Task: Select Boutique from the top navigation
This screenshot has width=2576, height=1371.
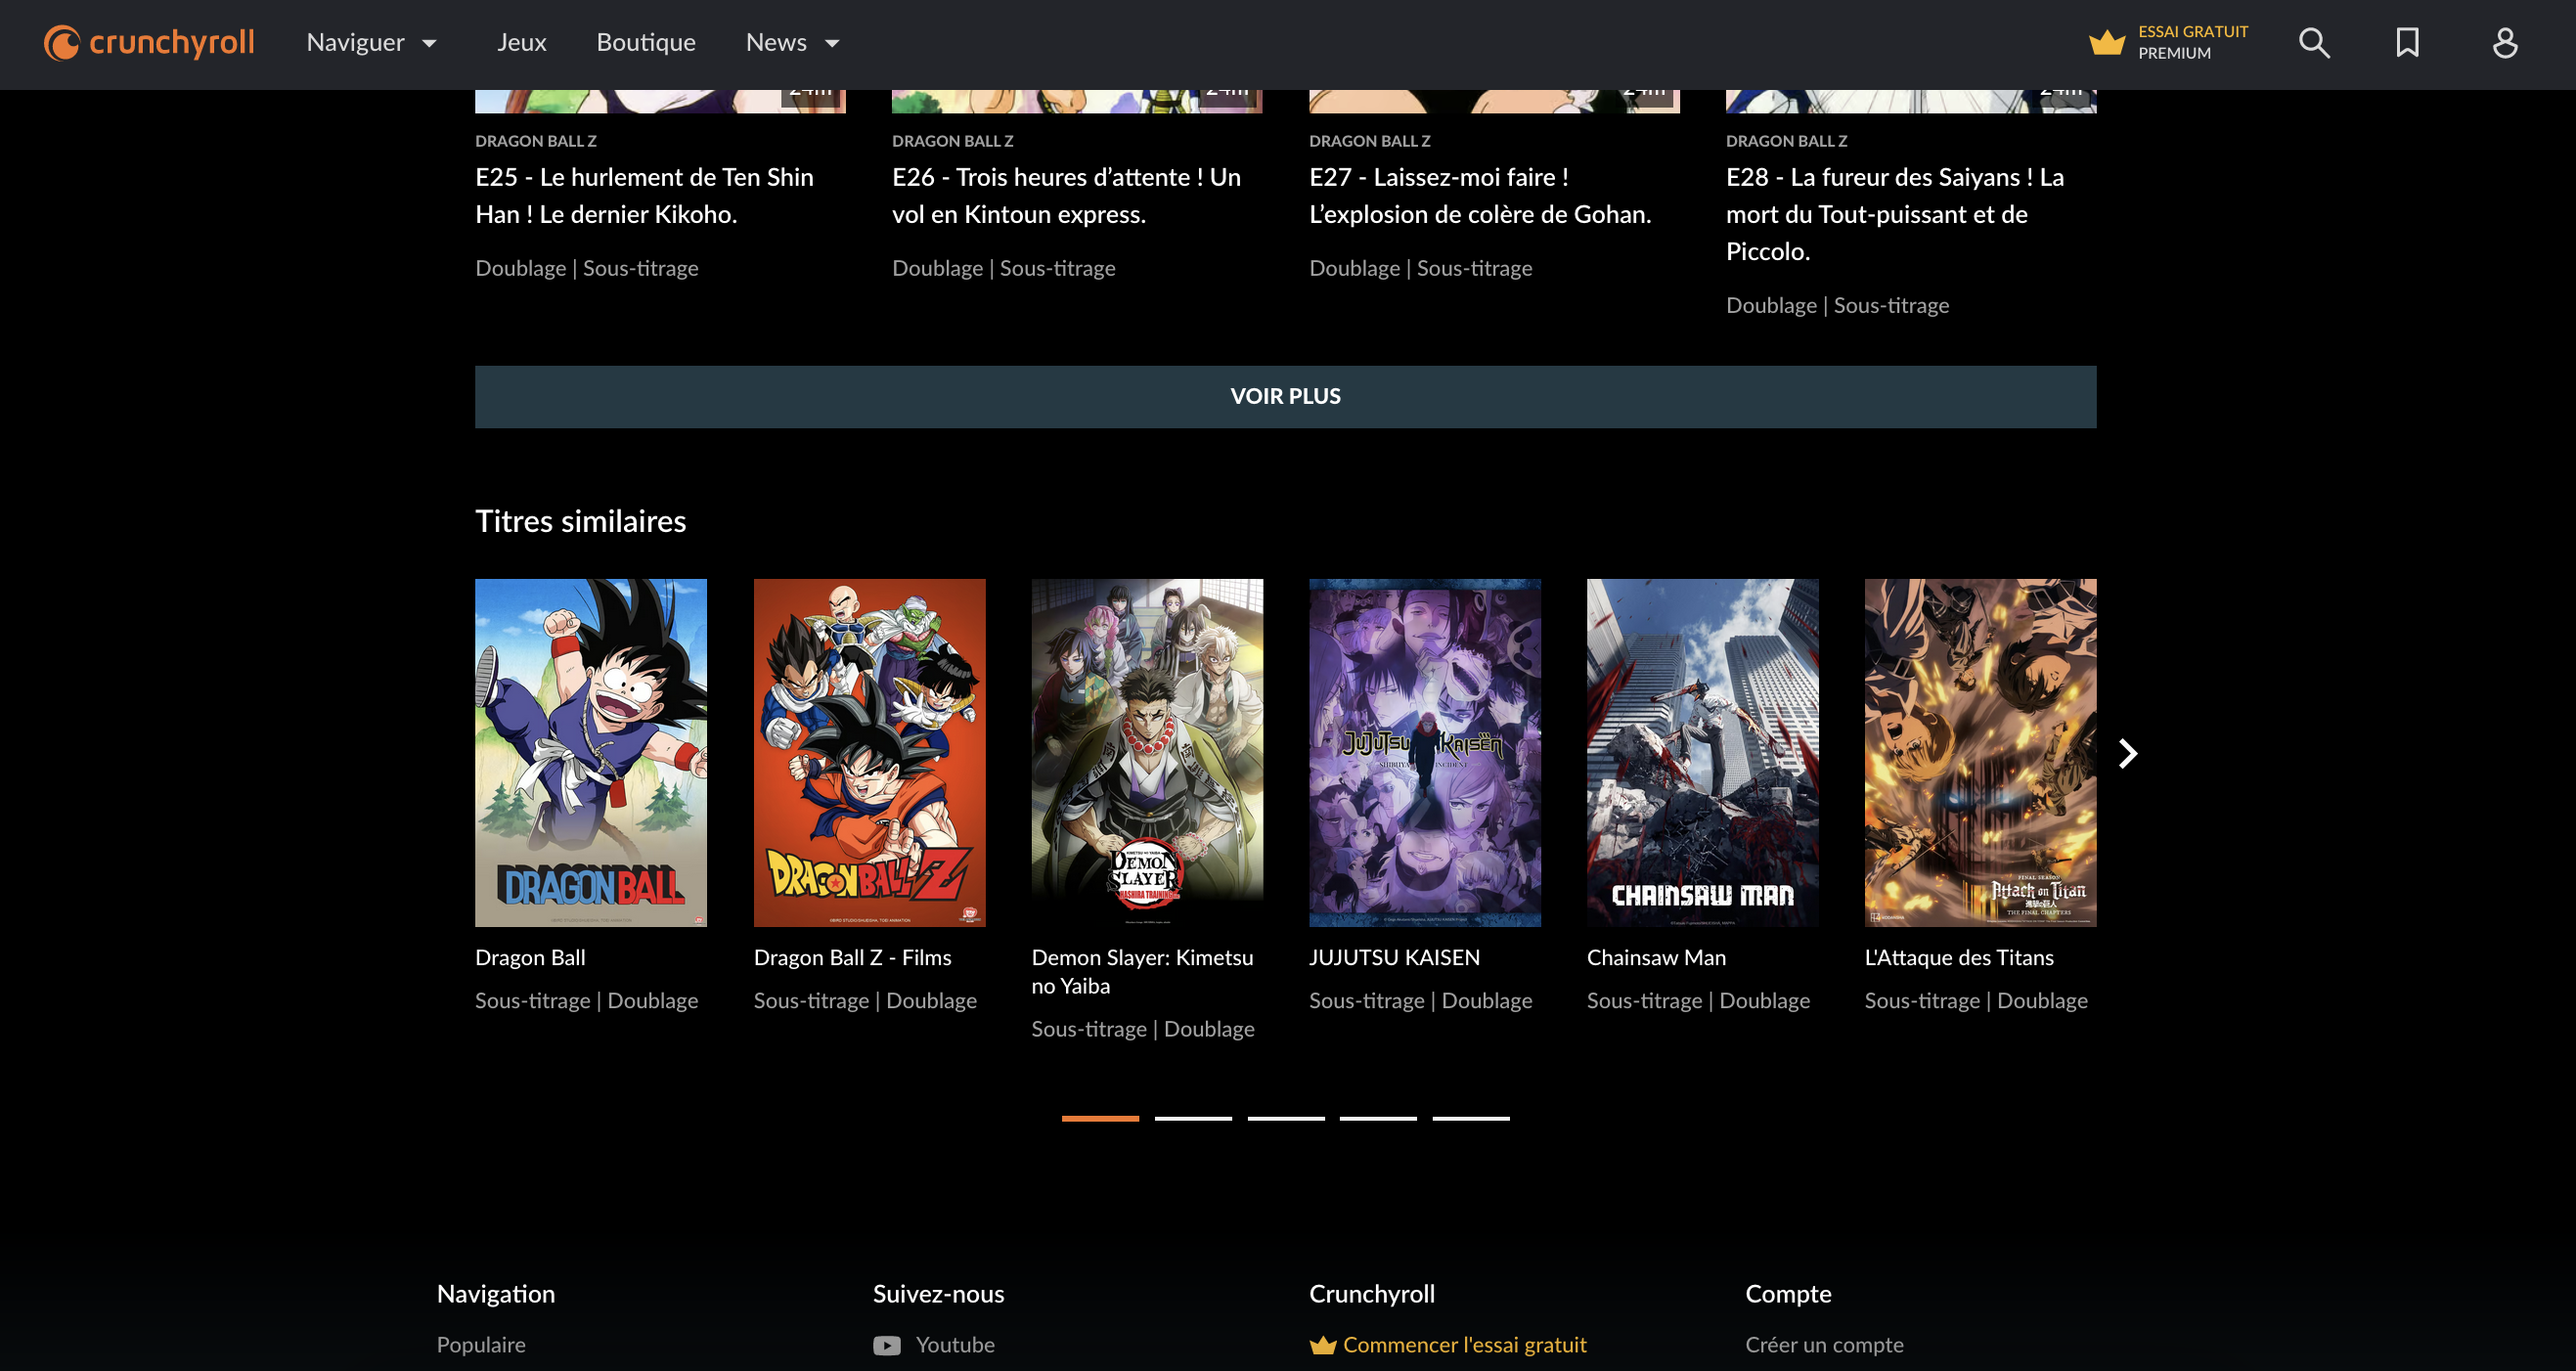Action: (645, 42)
